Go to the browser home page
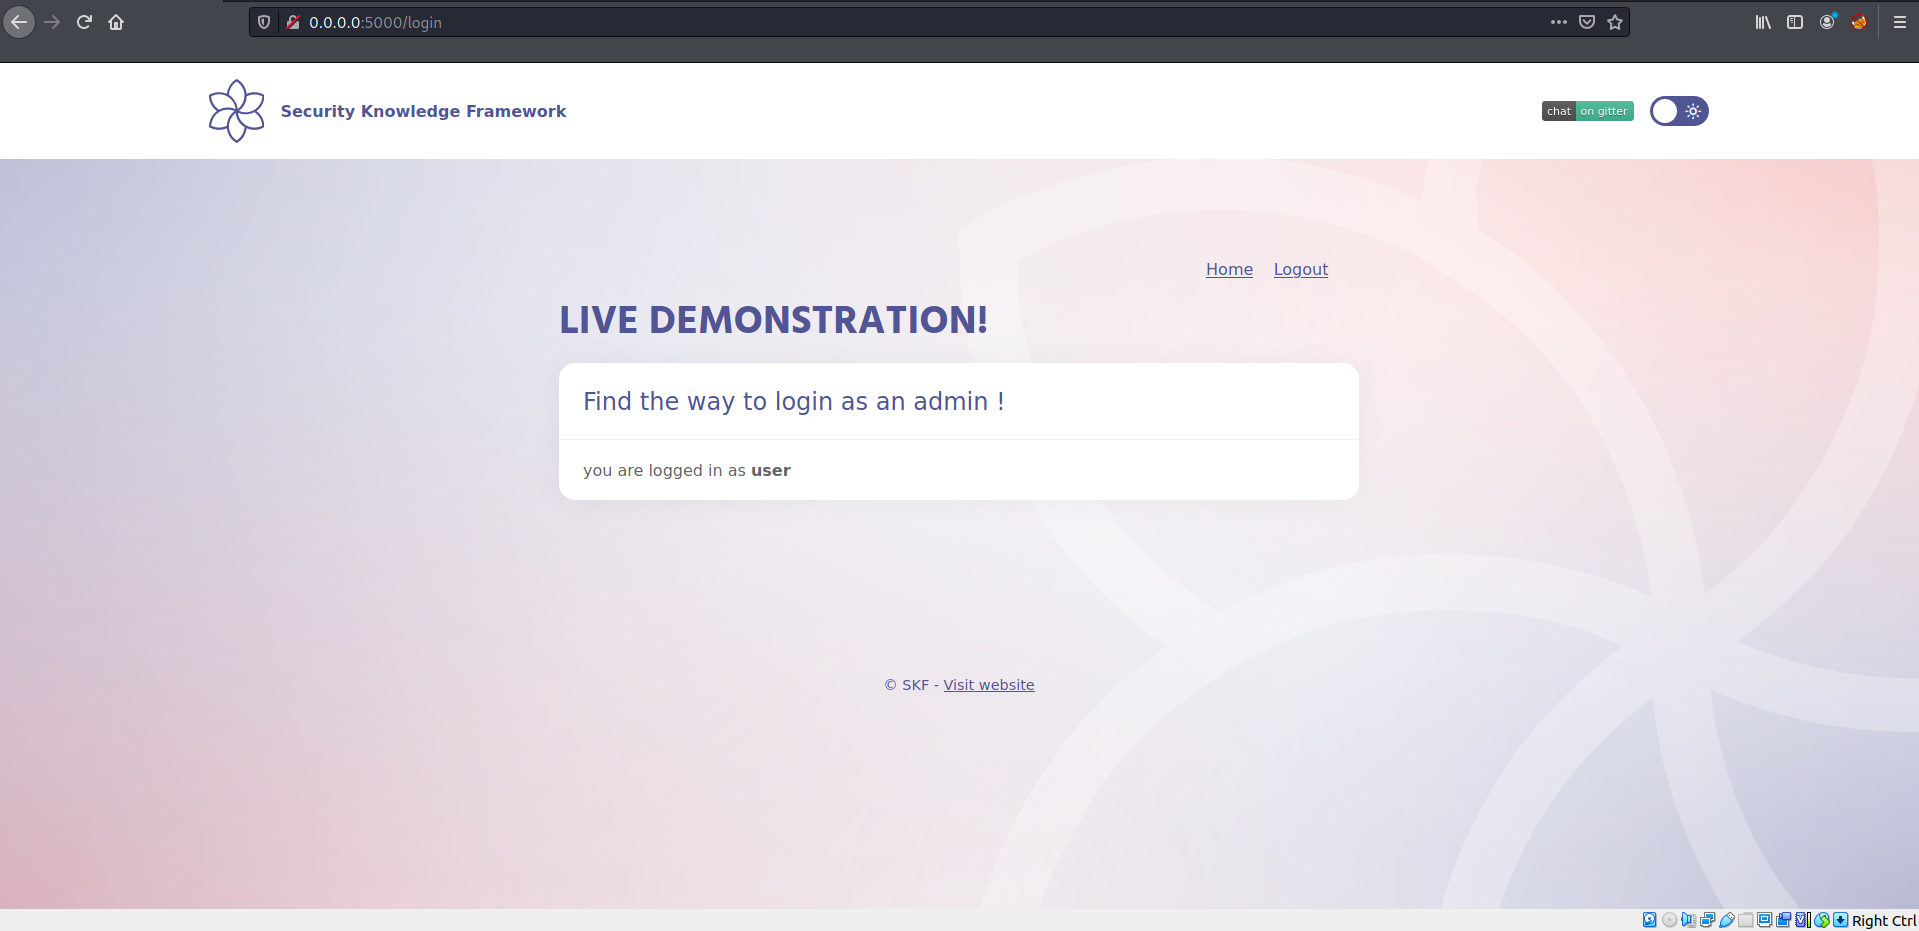 pos(116,22)
